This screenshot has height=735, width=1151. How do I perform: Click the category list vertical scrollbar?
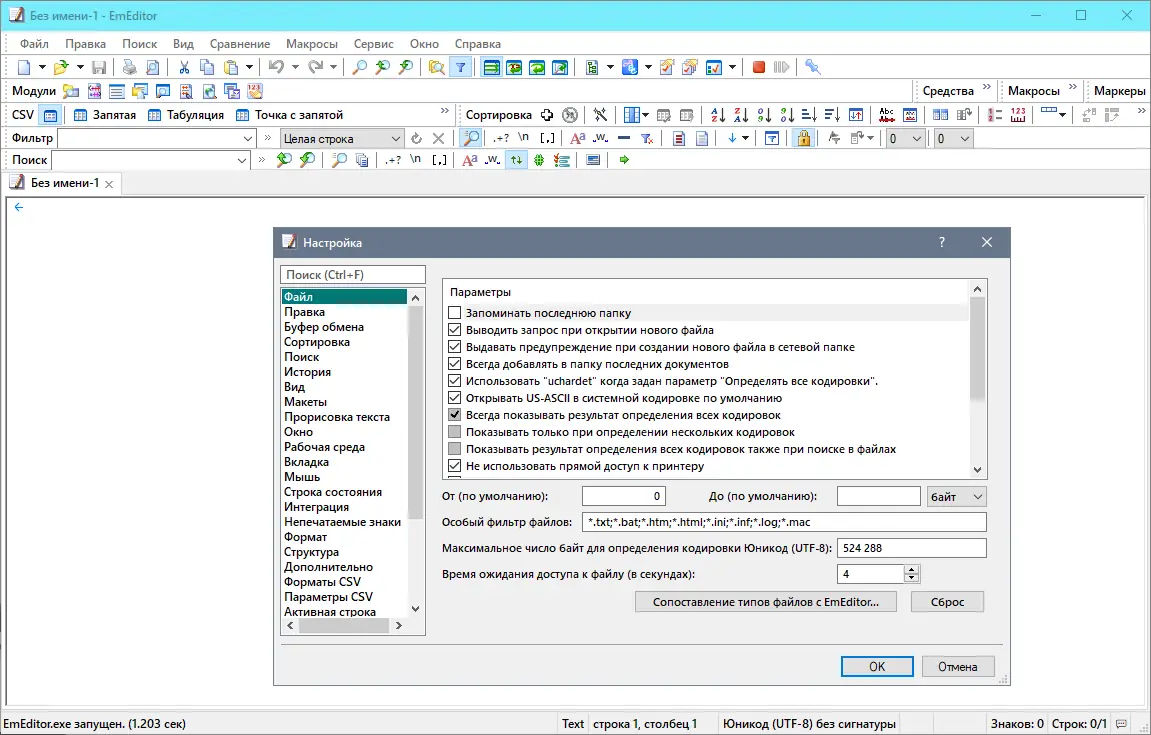(415, 453)
